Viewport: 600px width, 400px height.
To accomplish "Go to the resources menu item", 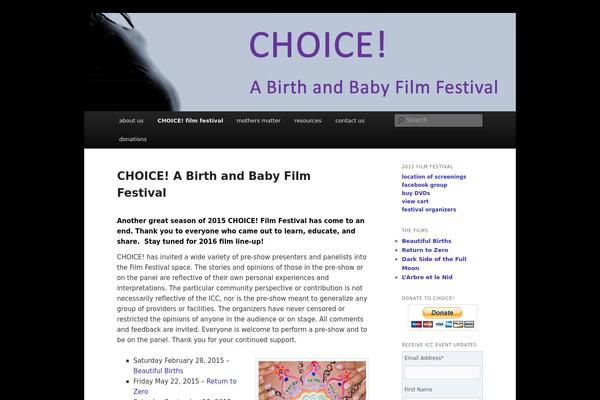I will click(308, 120).
